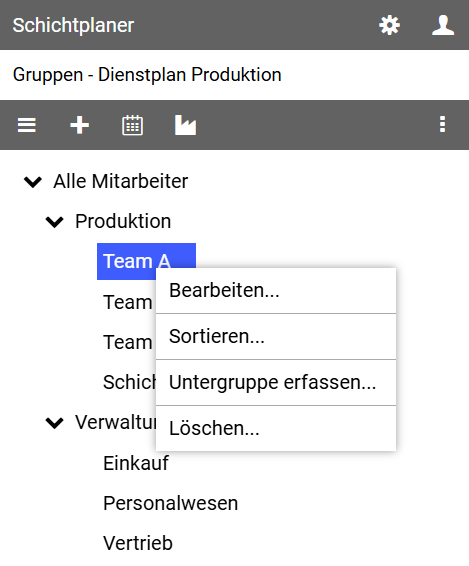Choose Sortieren... from context menu
The image size is (469, 566).
pyautogui.click(x=276, y=336)
